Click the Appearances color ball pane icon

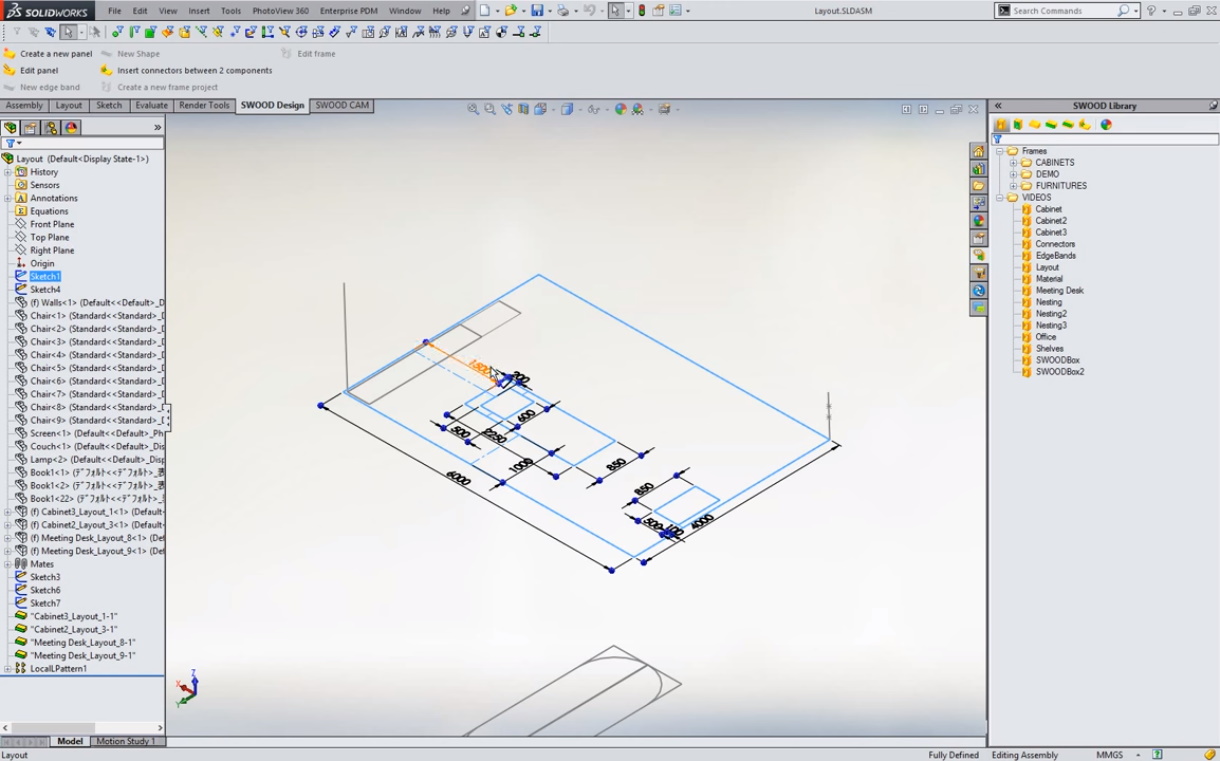(x=979, y=221)
